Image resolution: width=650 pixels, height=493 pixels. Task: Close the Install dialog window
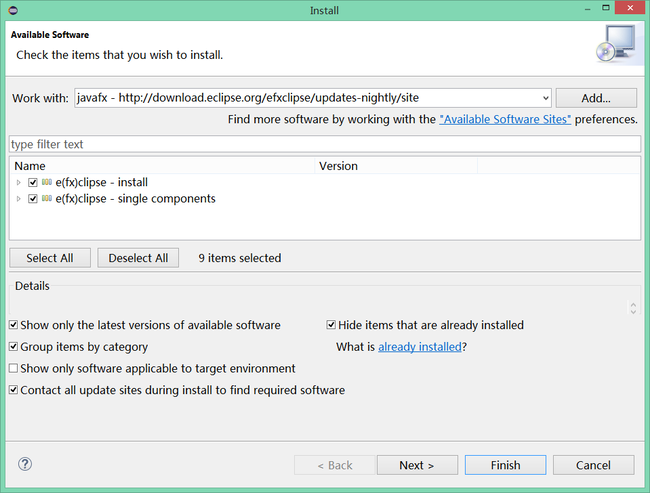point(630,8)
